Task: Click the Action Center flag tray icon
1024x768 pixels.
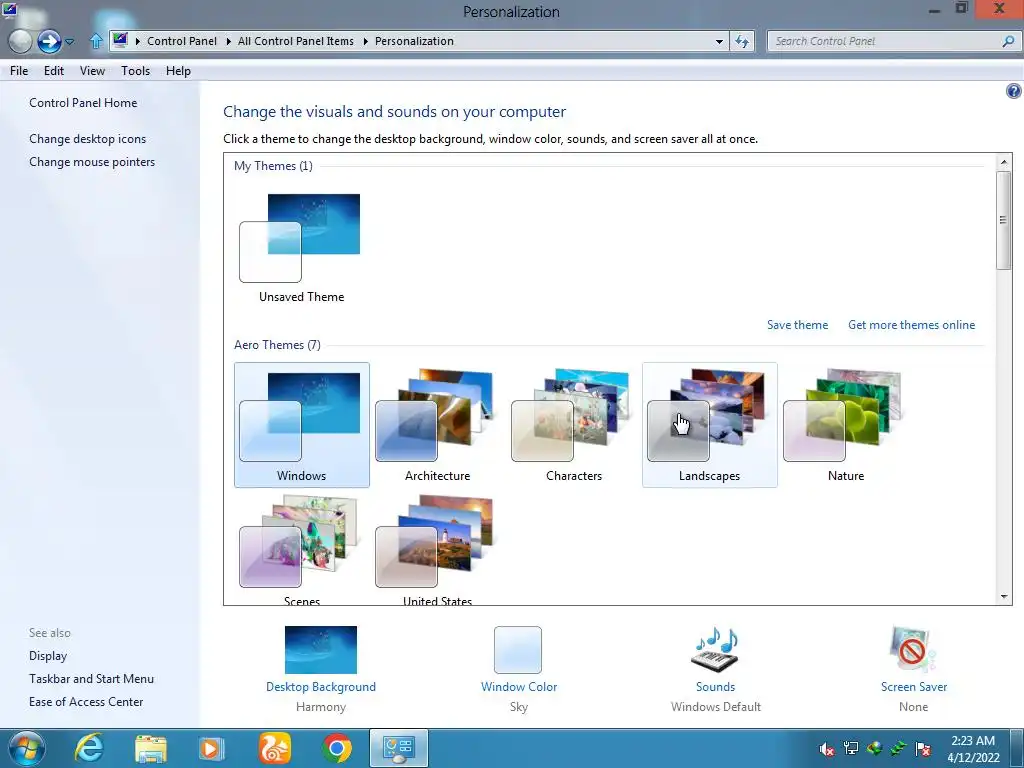Action: point(923,748)
